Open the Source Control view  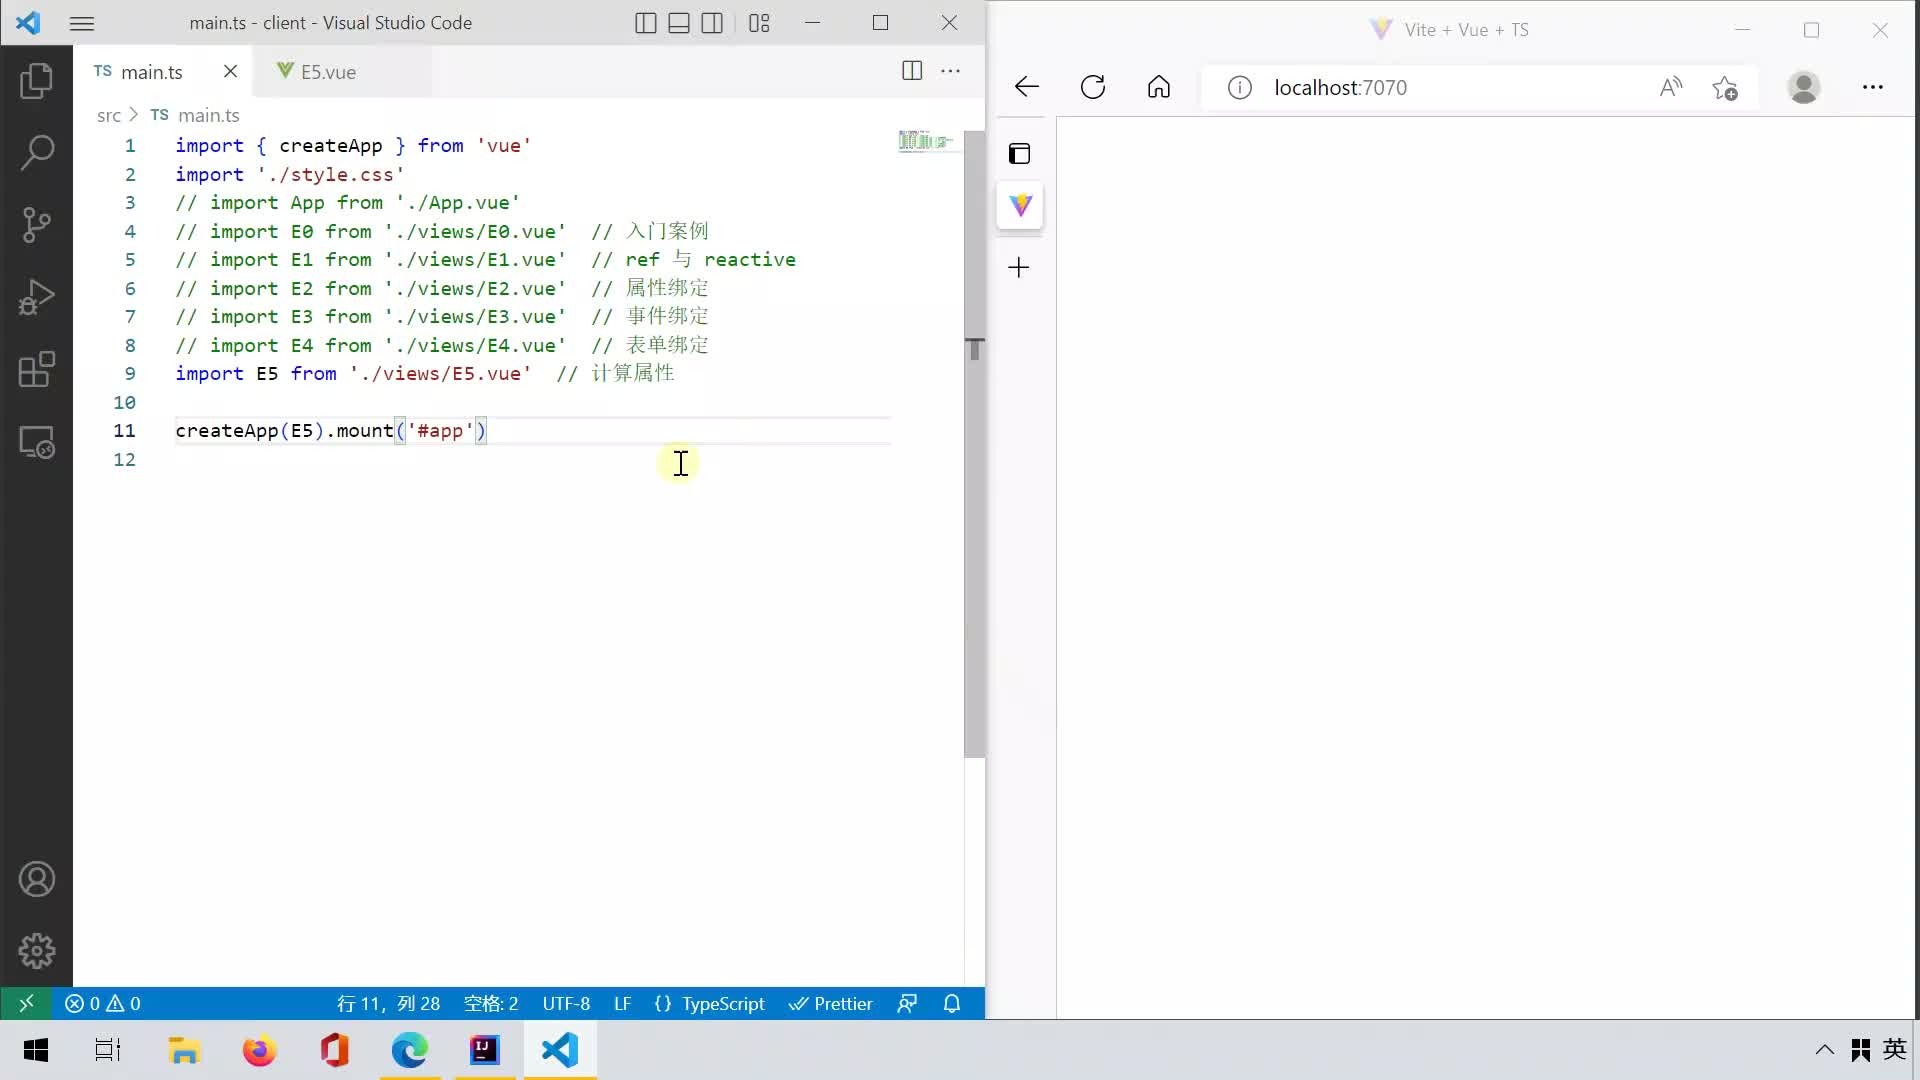click(36, 225)
